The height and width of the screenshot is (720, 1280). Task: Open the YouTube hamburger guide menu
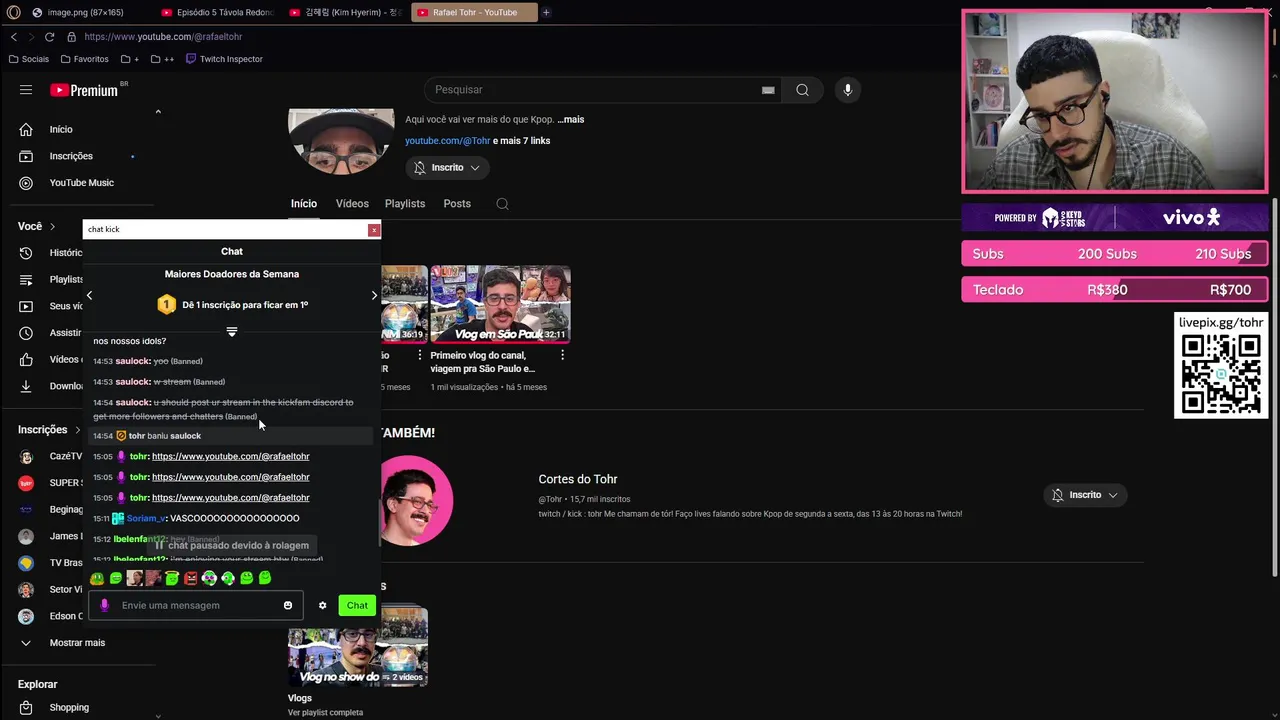click(x=26, y=90)
